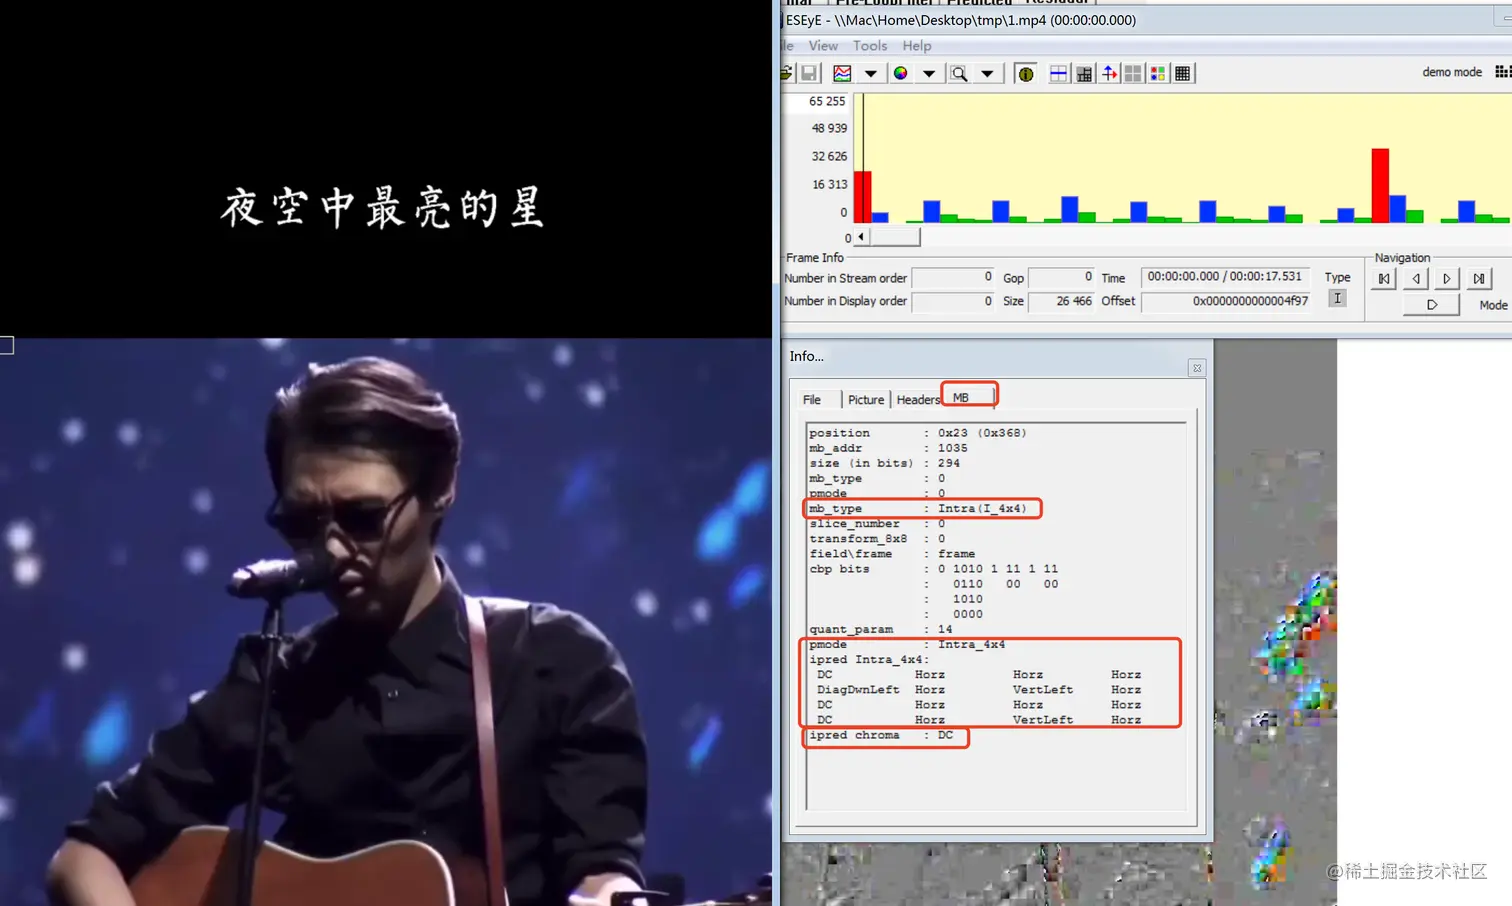The image size is (1512, 906).
Task: Jump to last frame navigation button
Action: coord(1479,279)
